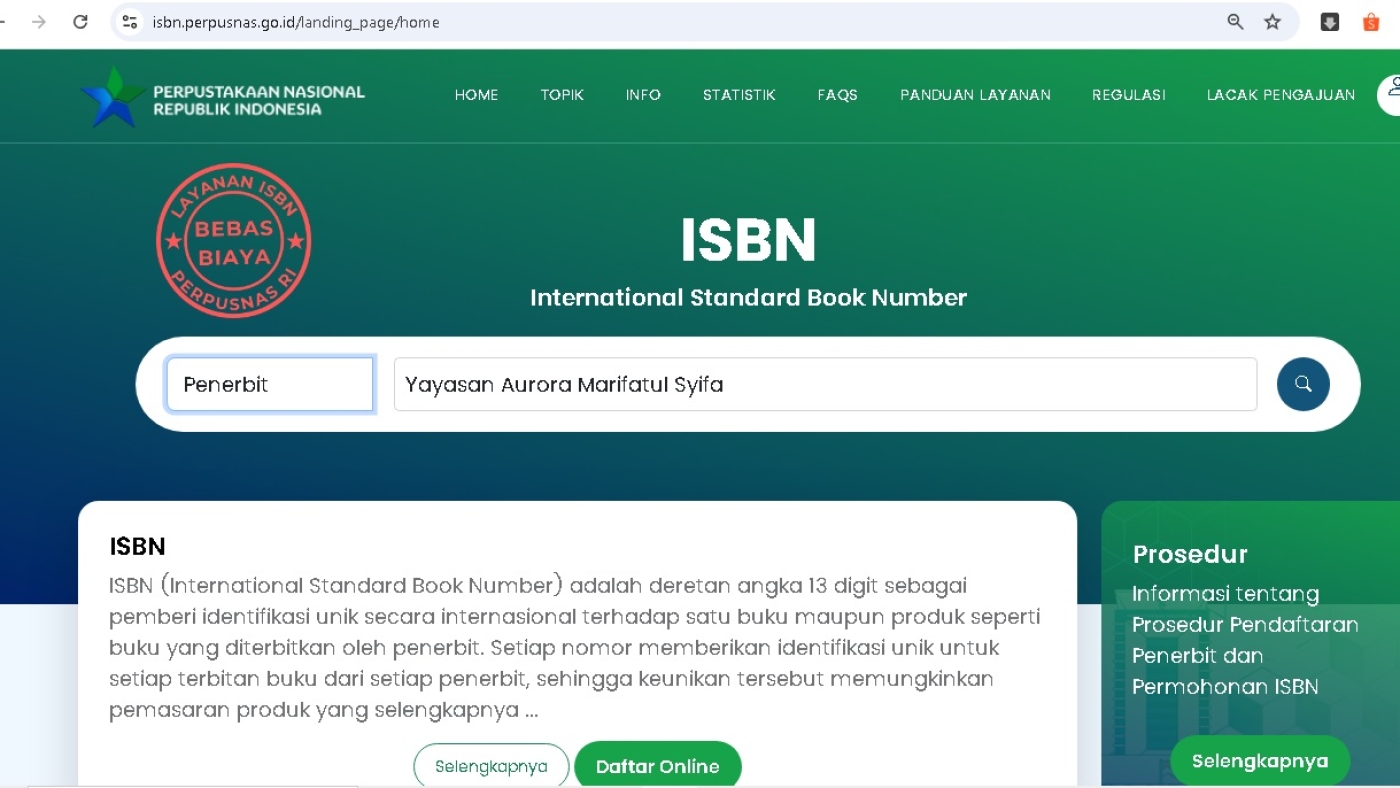This screenshot has height=788, width=1400.
Task: Open the STATISTIK menu item
Action: 739,95
